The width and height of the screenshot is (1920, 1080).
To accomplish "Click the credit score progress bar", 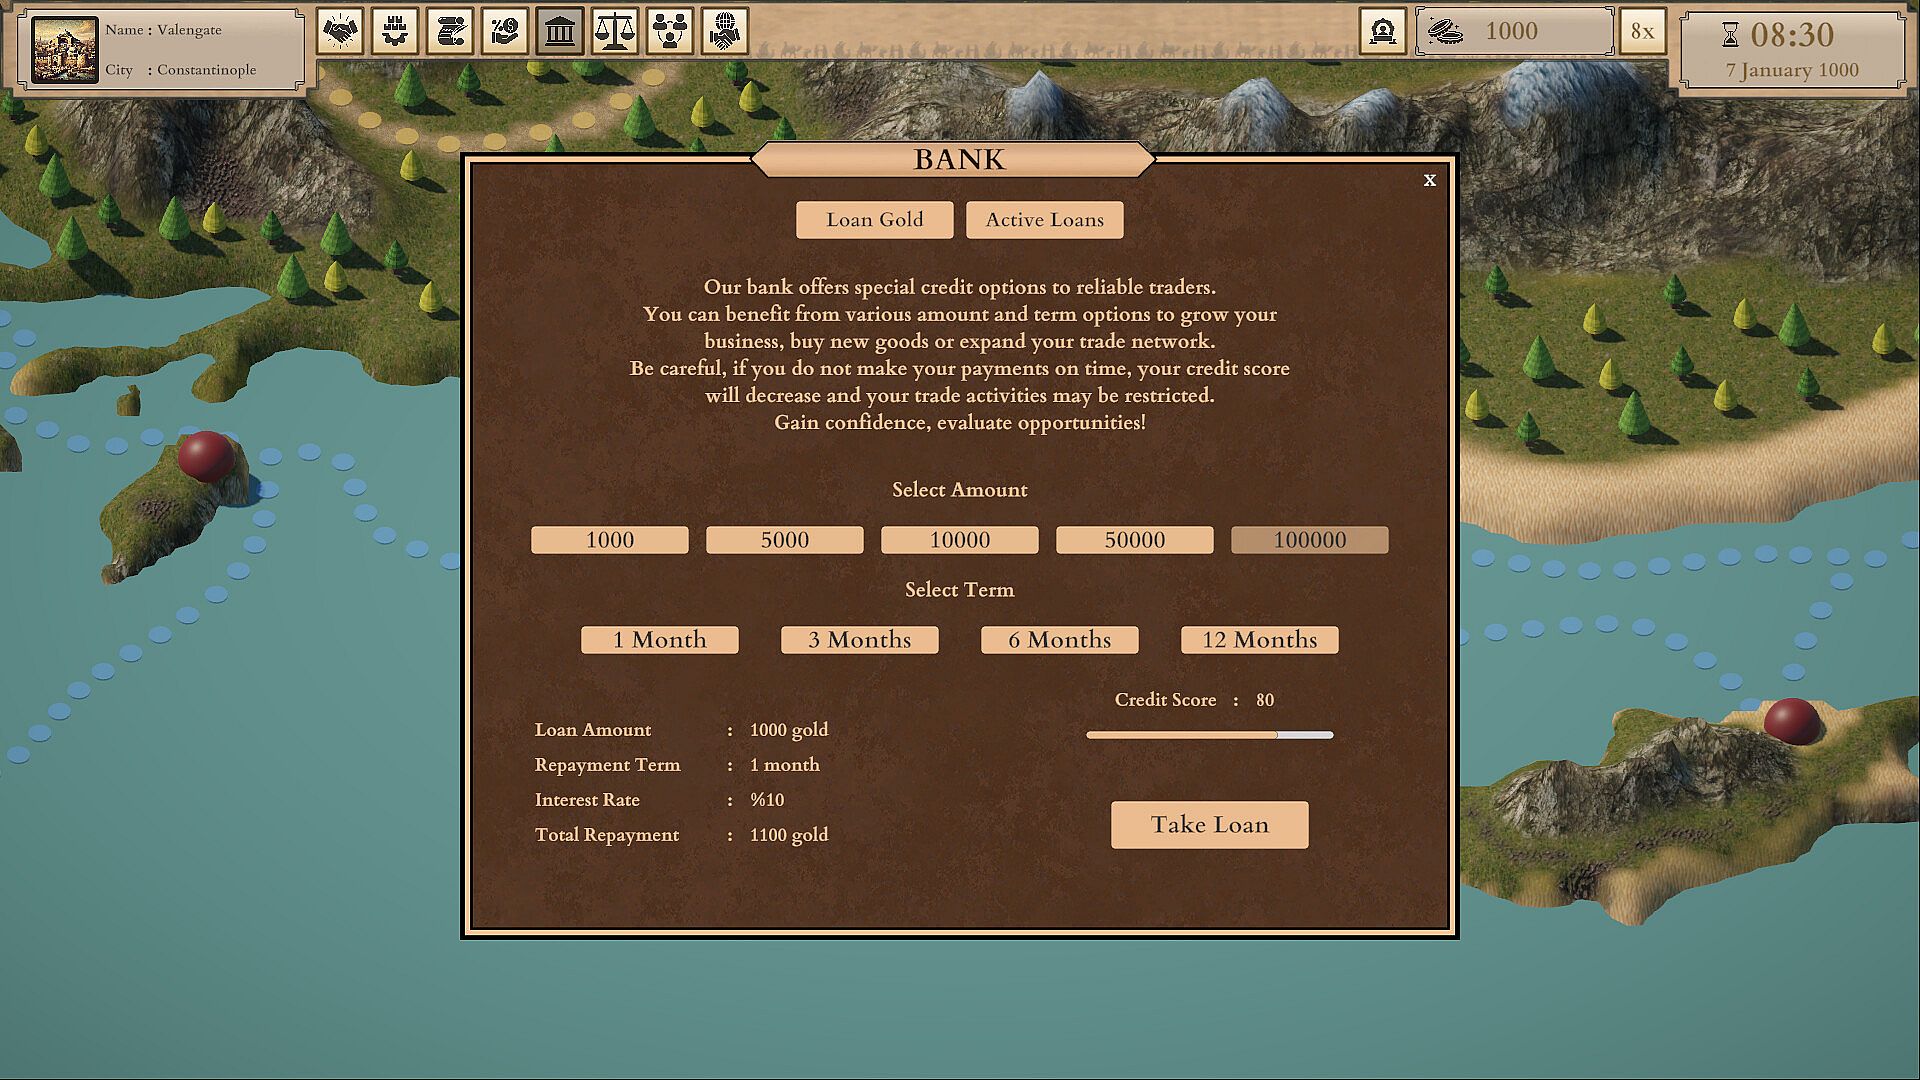I will 1209,735.
